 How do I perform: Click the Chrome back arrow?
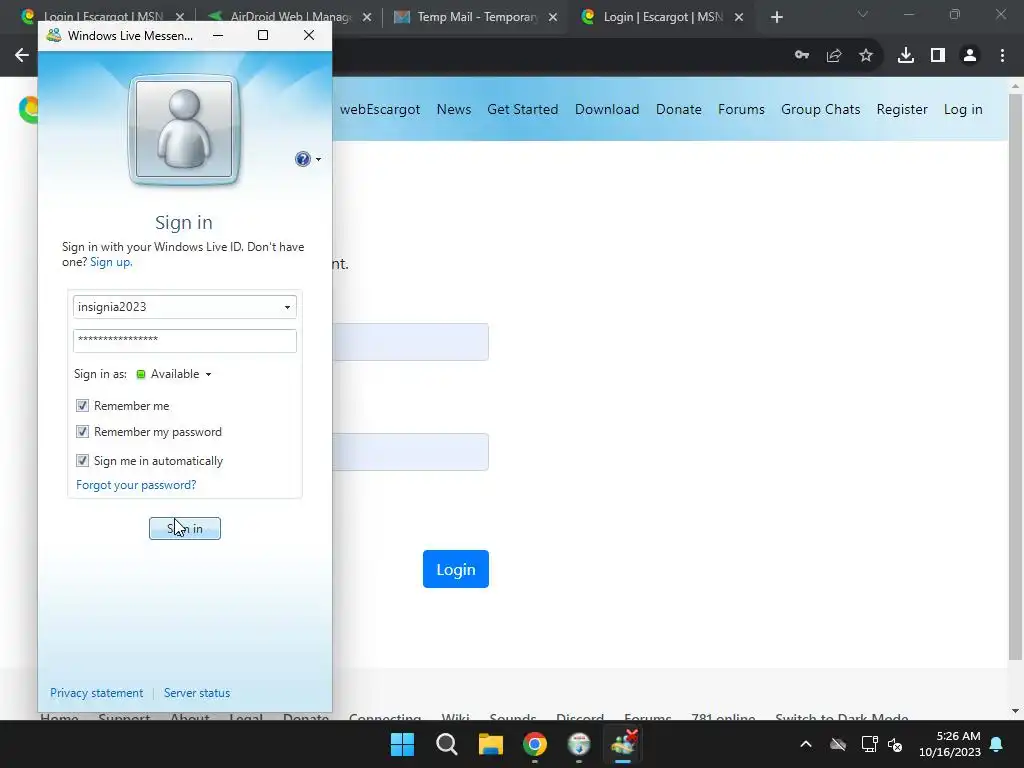coord(22,56)
